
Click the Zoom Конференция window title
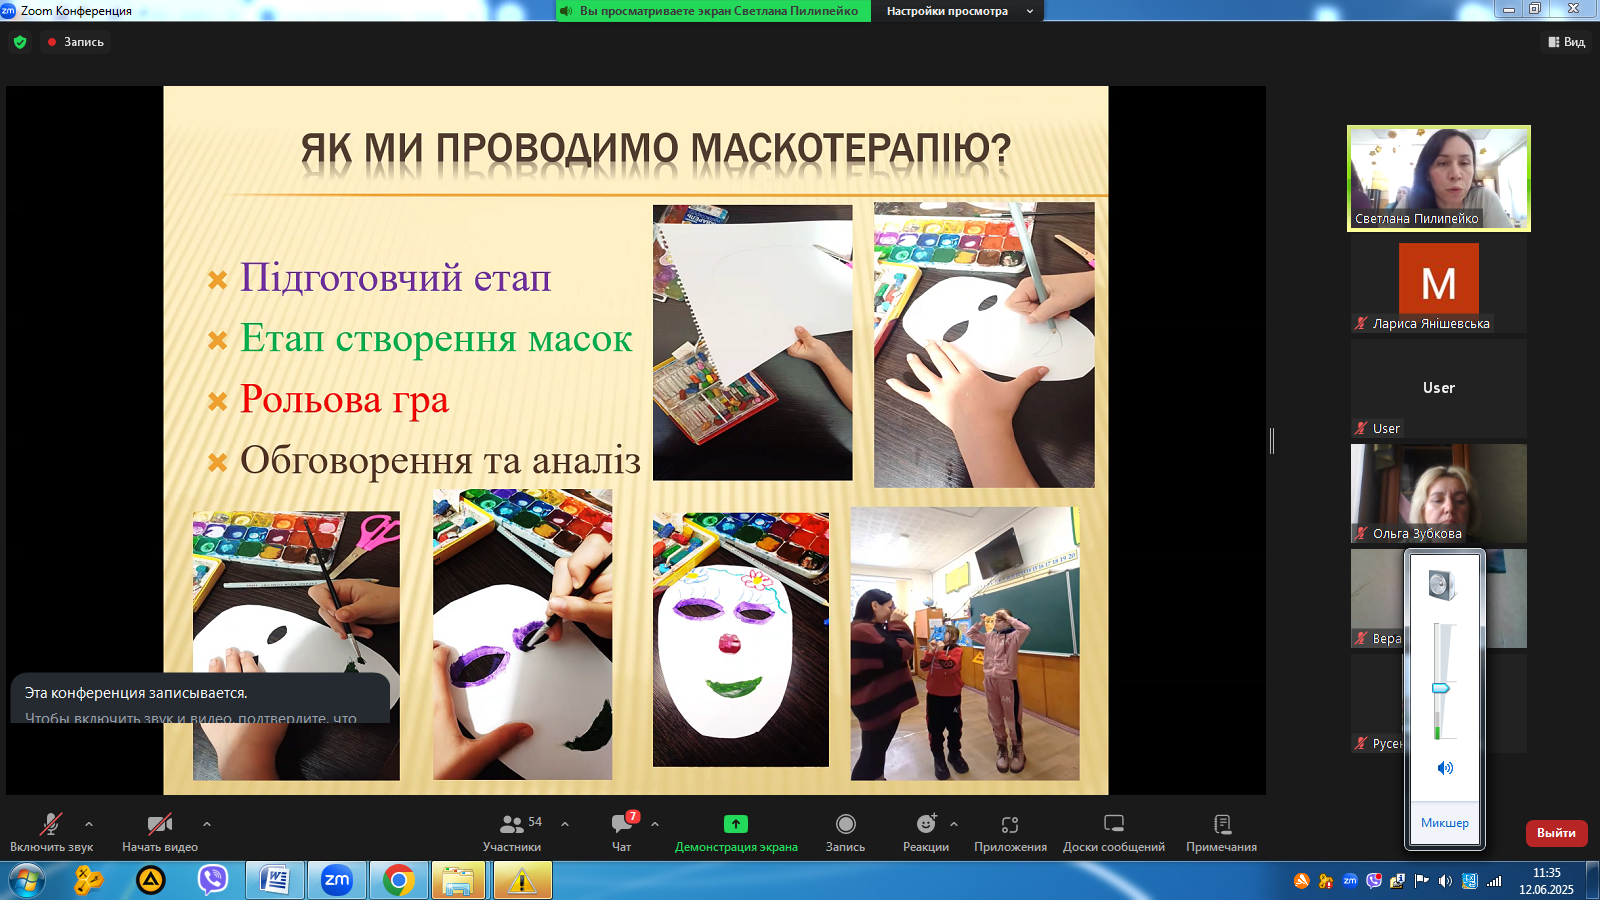click(x=76, y=11)
